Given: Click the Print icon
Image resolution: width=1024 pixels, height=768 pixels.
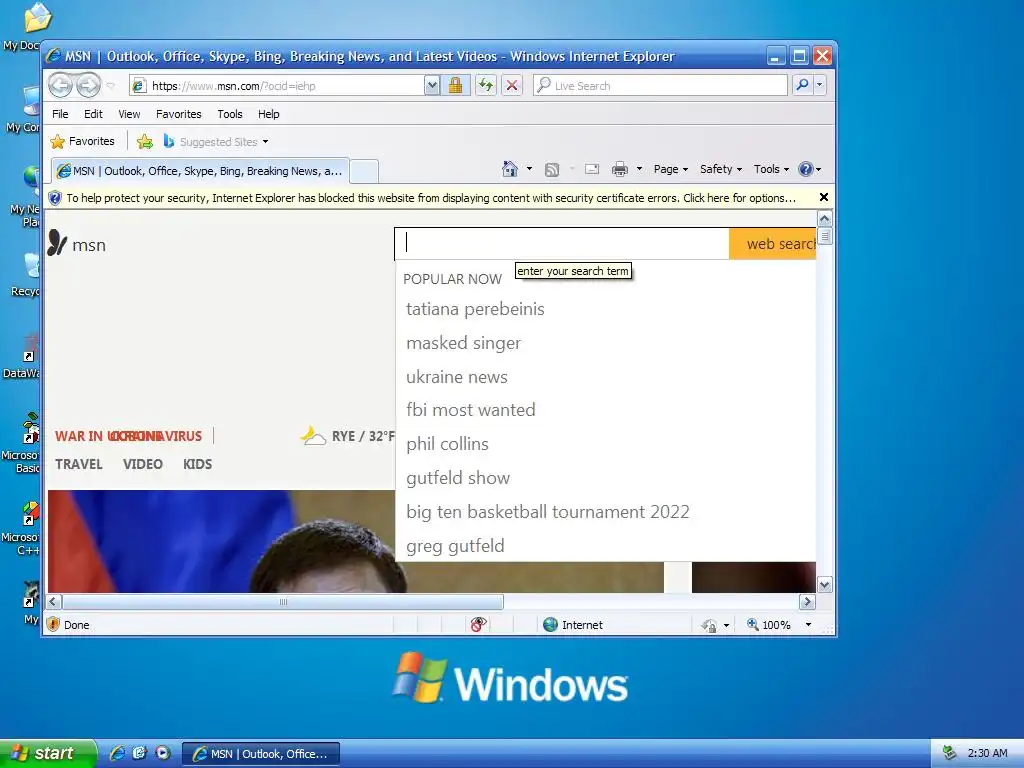Looking at the screenshot, I should coord(619,170).
